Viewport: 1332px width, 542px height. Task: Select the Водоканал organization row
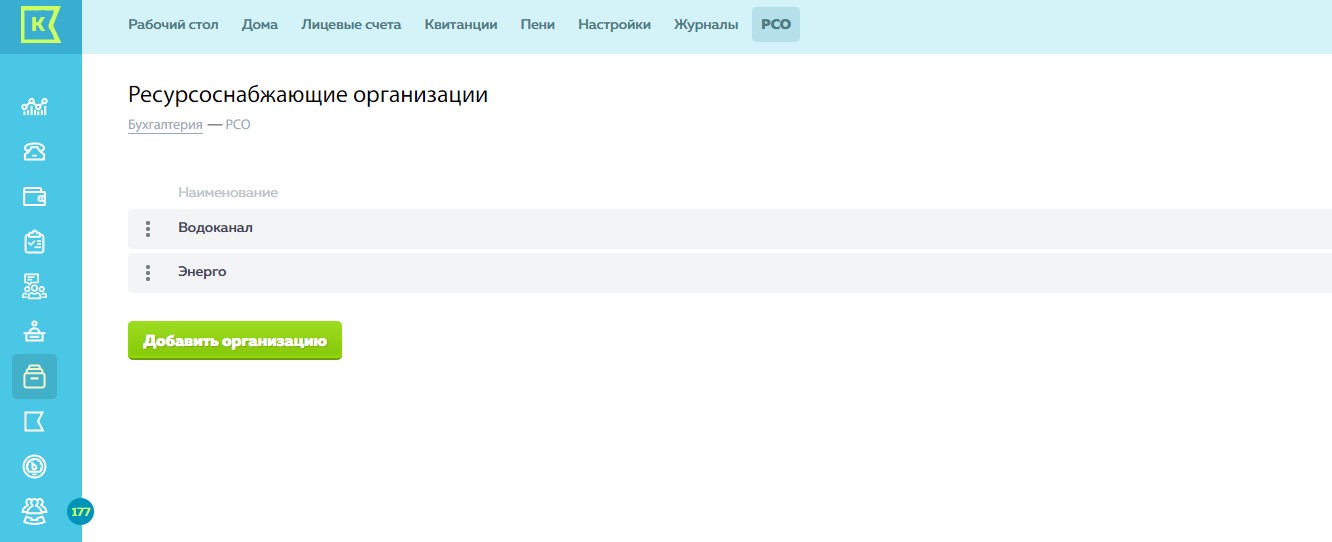(x=730, y=229)
